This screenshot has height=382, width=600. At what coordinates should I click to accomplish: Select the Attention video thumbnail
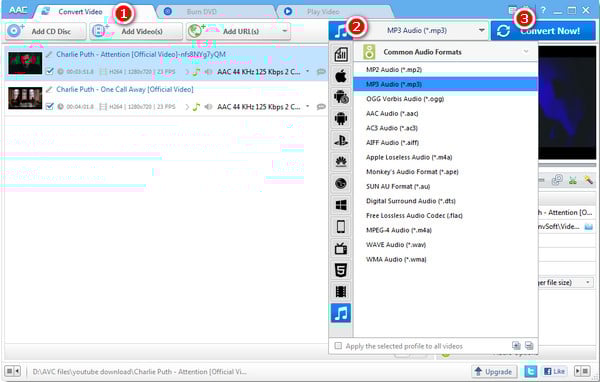(25, 63)
